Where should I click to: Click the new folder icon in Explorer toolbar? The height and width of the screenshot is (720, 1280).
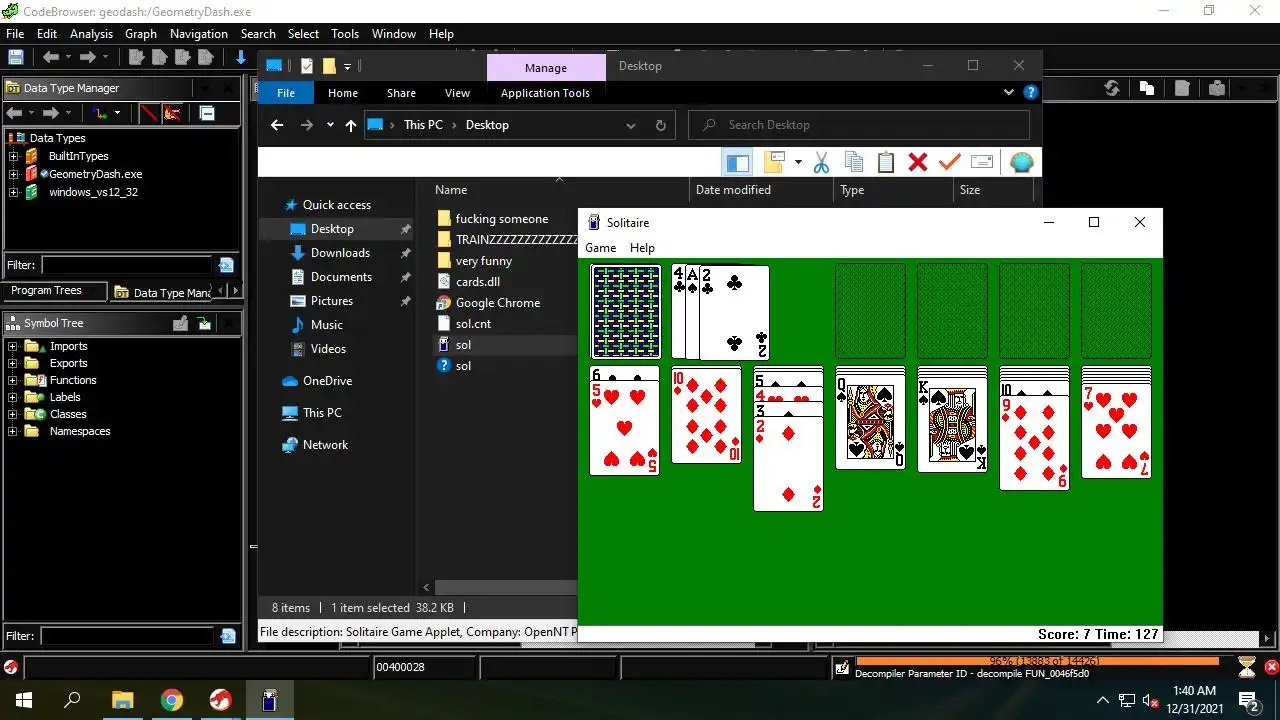click(x=774, y=162)
